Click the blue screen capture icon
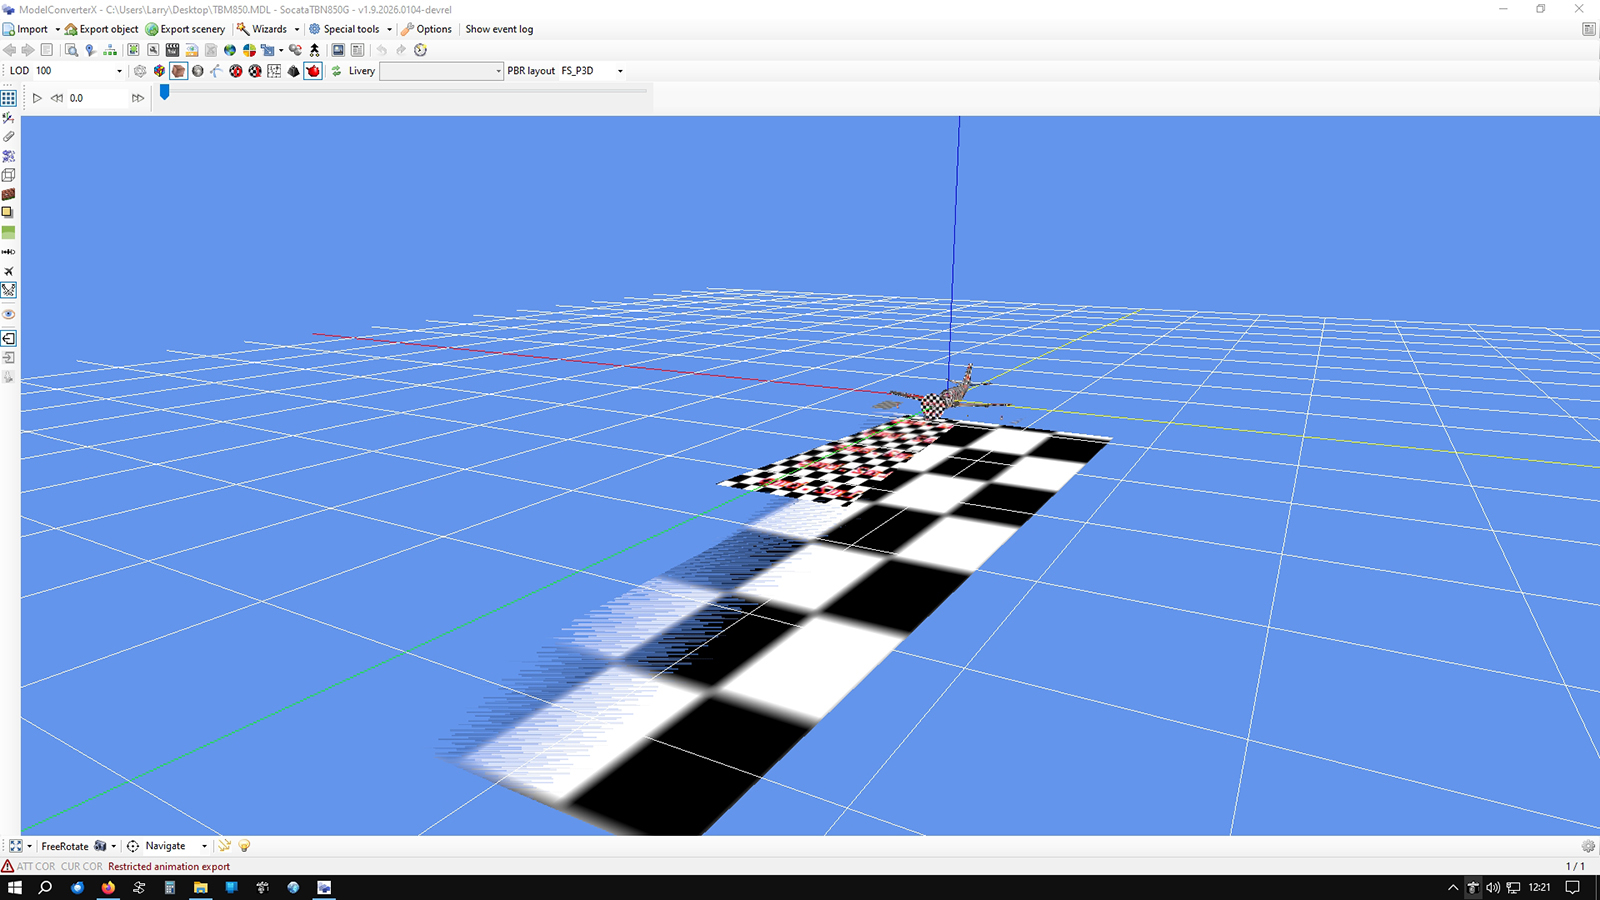 tap(338, 50)
